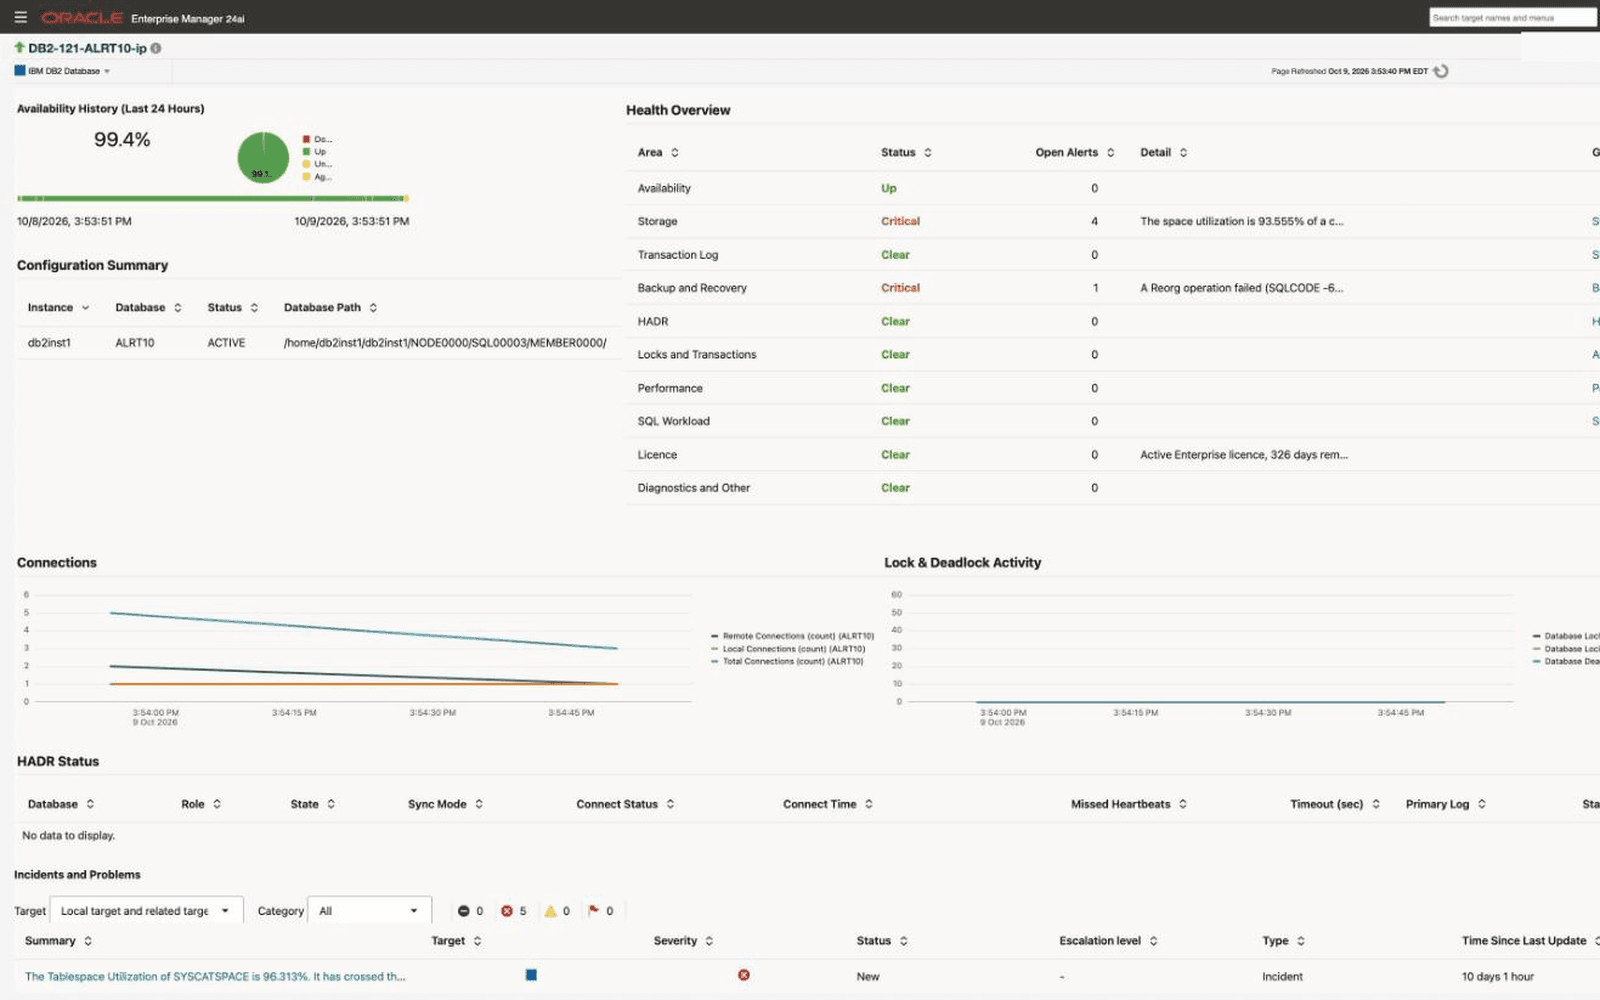Screen dimensions: 1600x1000
Task: Click the space utilization 93.555% detail text
Action: [x=1242, y=222]
